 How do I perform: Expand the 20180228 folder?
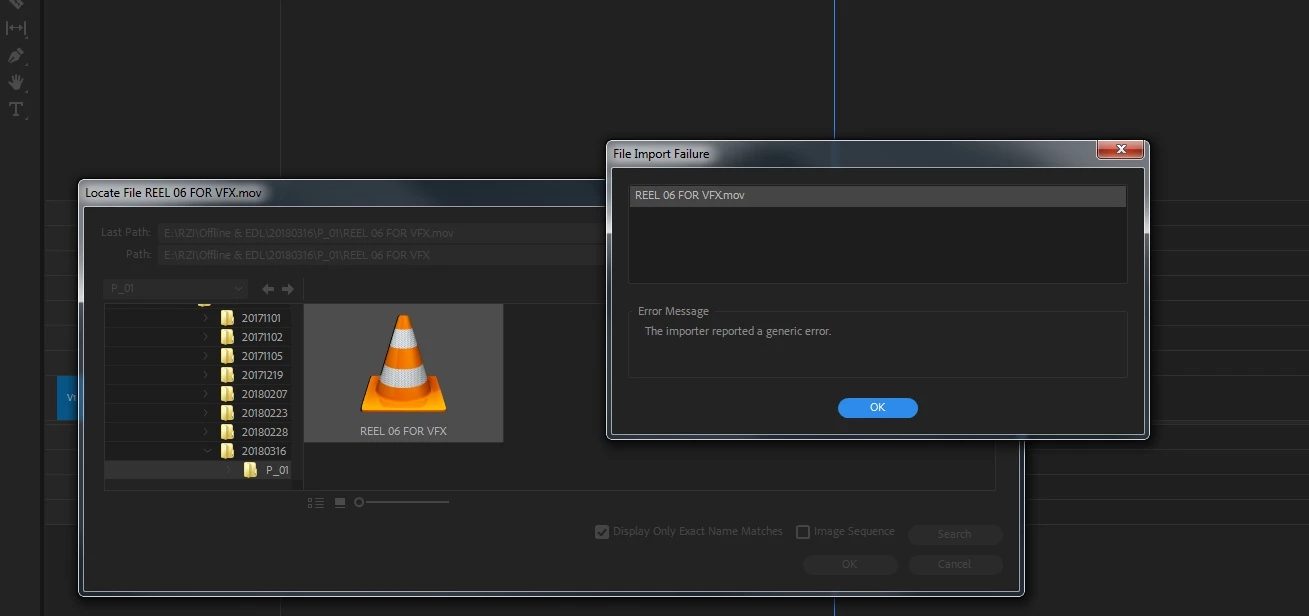(x=206, y=432)
